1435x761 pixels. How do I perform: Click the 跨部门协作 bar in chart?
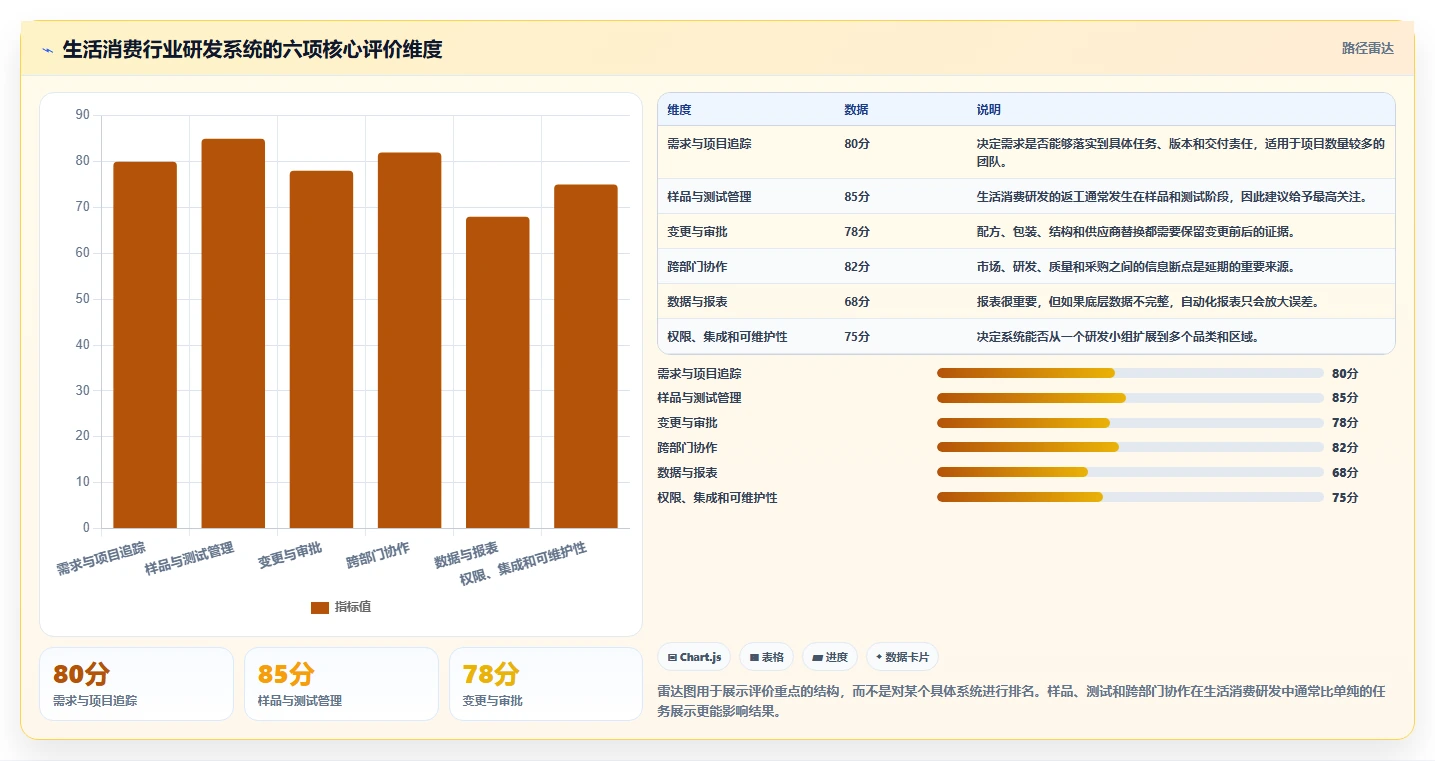click(x=409, y=340)
